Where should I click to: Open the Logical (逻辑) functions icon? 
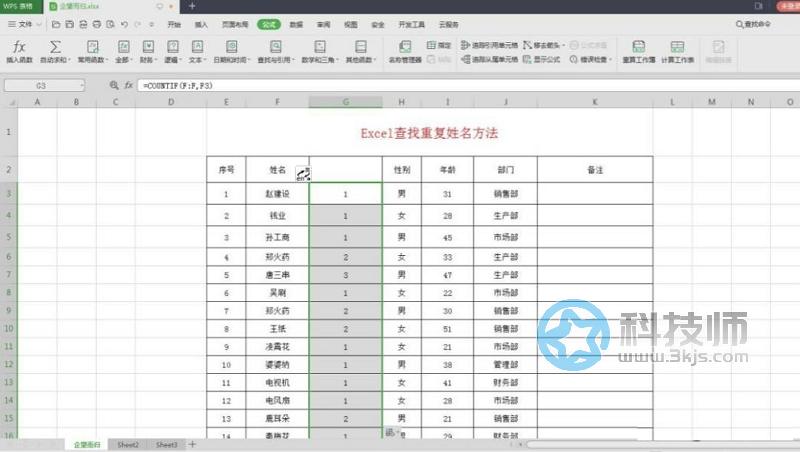click(173, 47)
